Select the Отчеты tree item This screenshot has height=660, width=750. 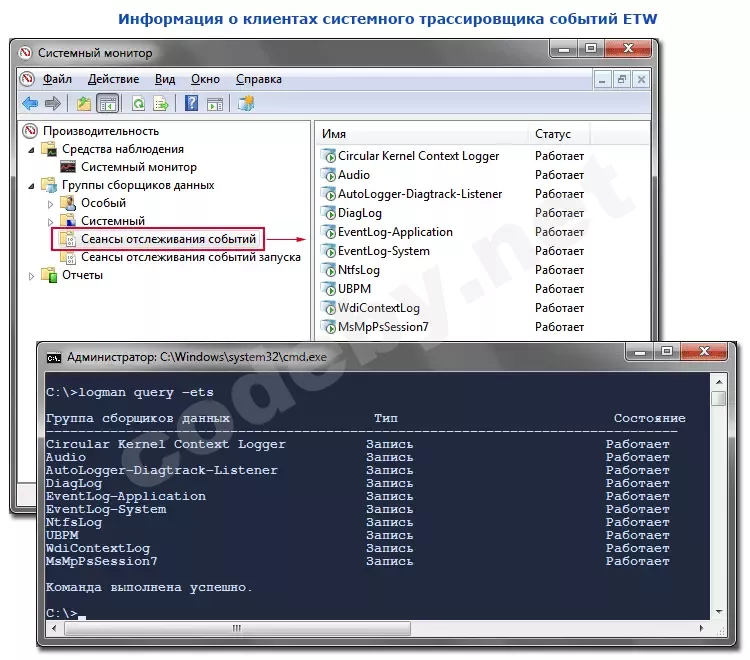point(82,275)
